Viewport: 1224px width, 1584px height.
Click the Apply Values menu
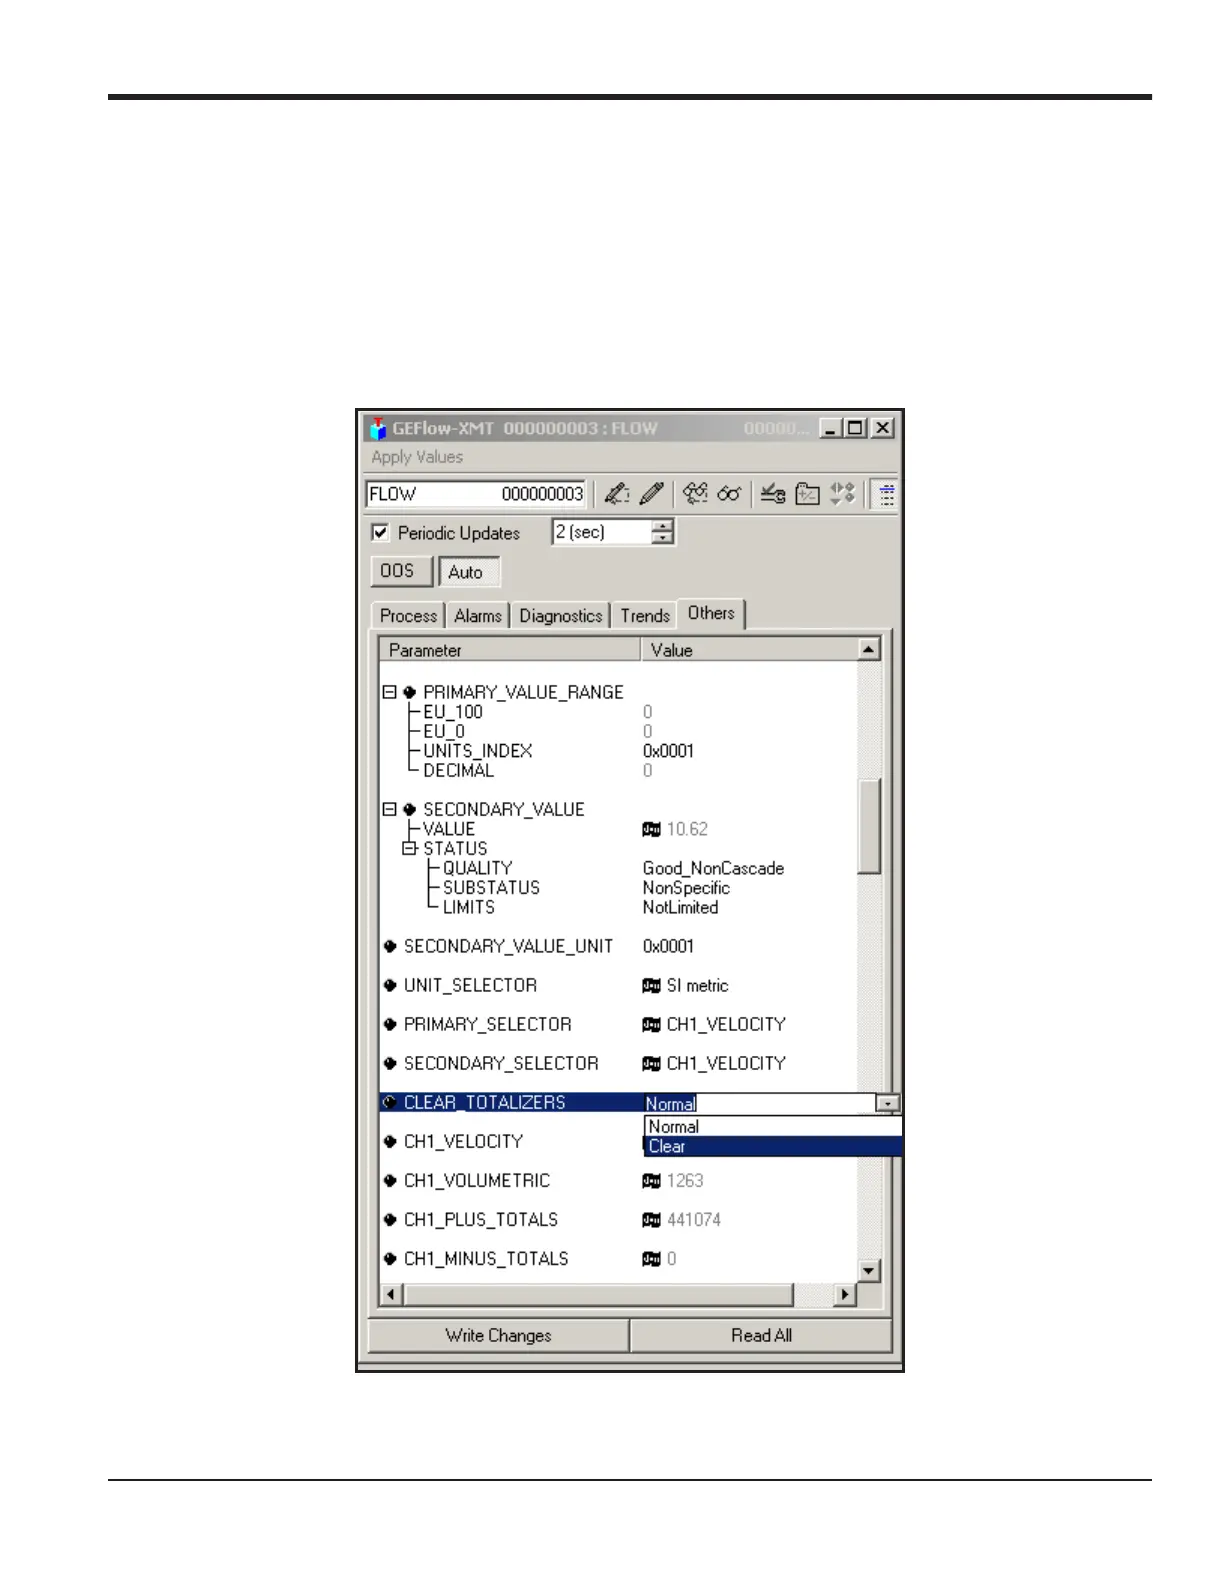417,457
